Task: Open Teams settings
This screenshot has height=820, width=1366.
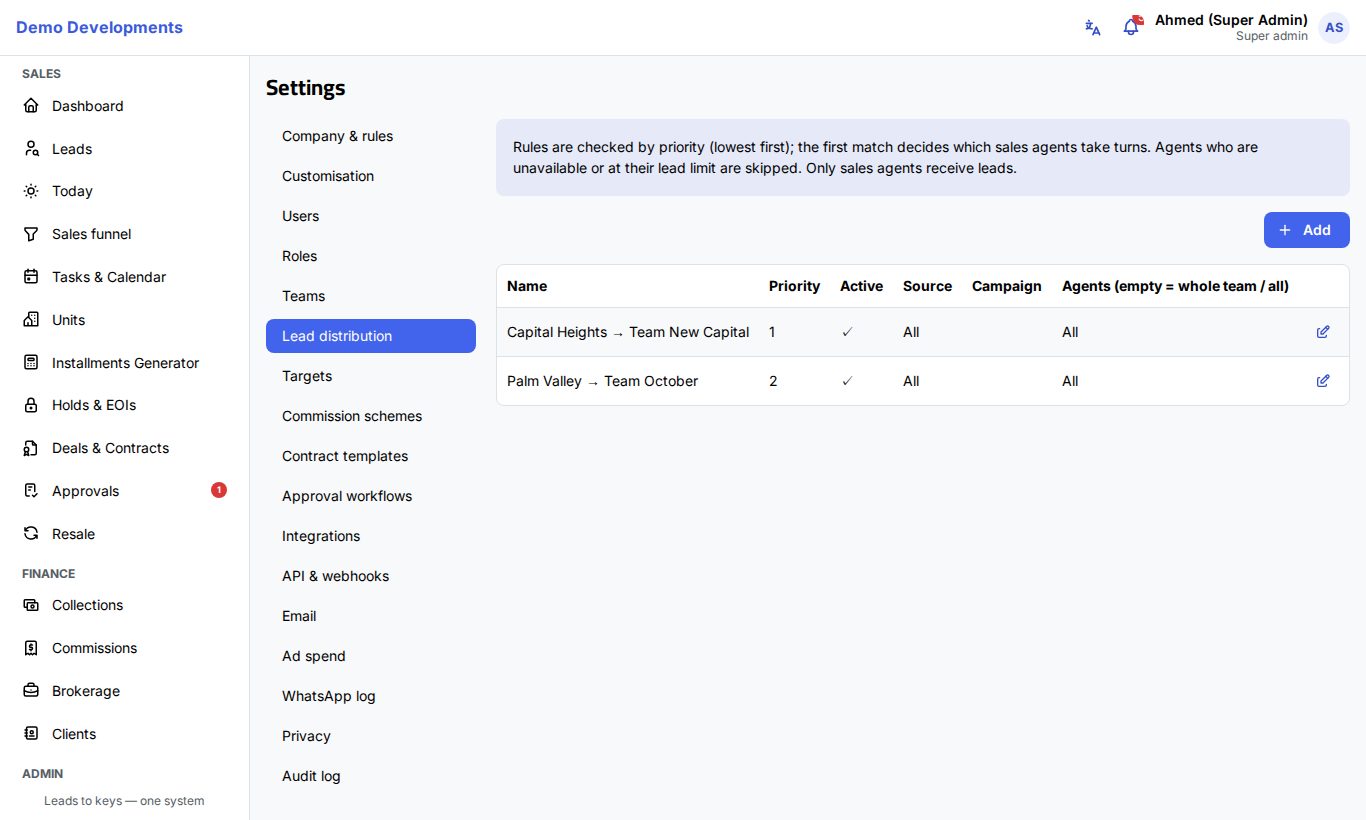Action: (x=371, y=296)
